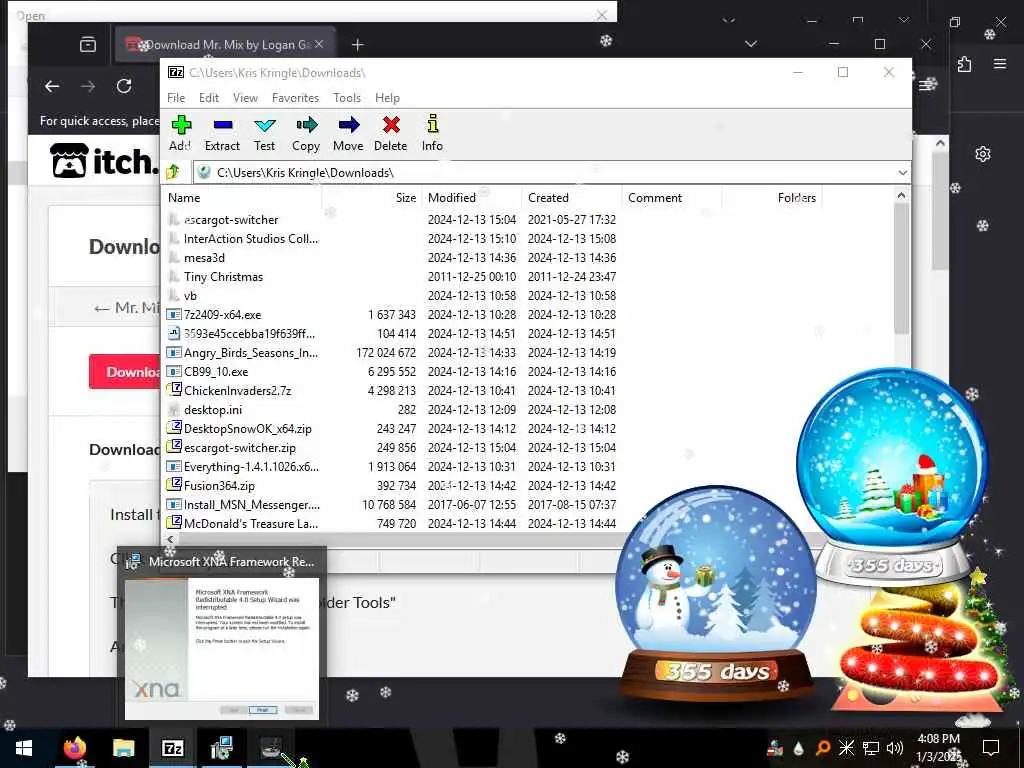Screen dimensions: 1024x768
Task: Click the red Delete toolbar icon
Action: tap(391, 133)
